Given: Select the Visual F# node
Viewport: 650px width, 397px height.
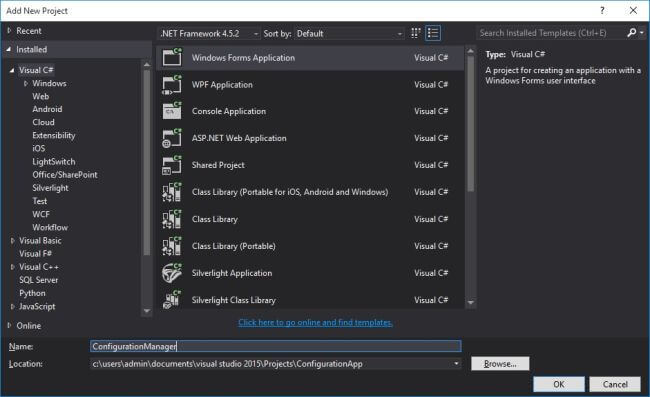Looking at the screenshot, I should (x=35, y=254).
